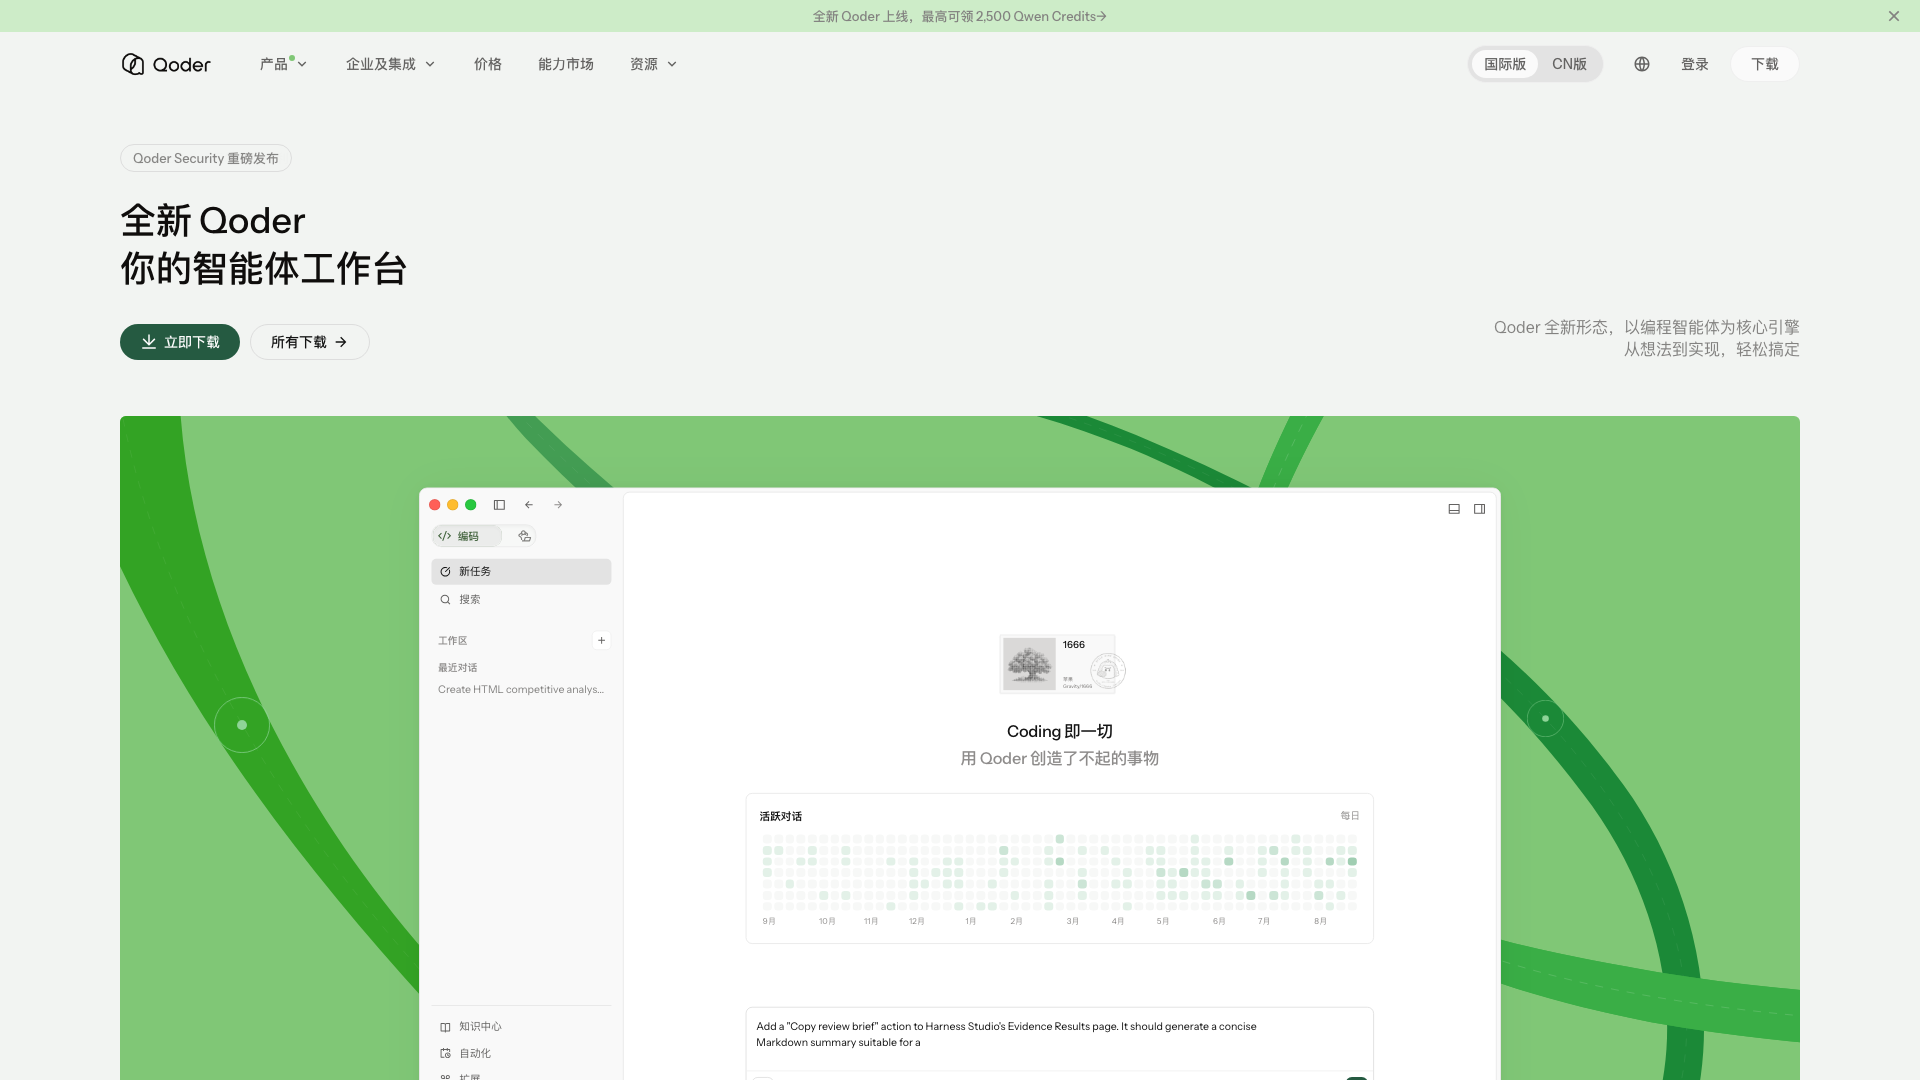Open the 能力市场 navigation item
Image resolution: width=1920 pixels, height=1080 pixels.
coord(566,64)
